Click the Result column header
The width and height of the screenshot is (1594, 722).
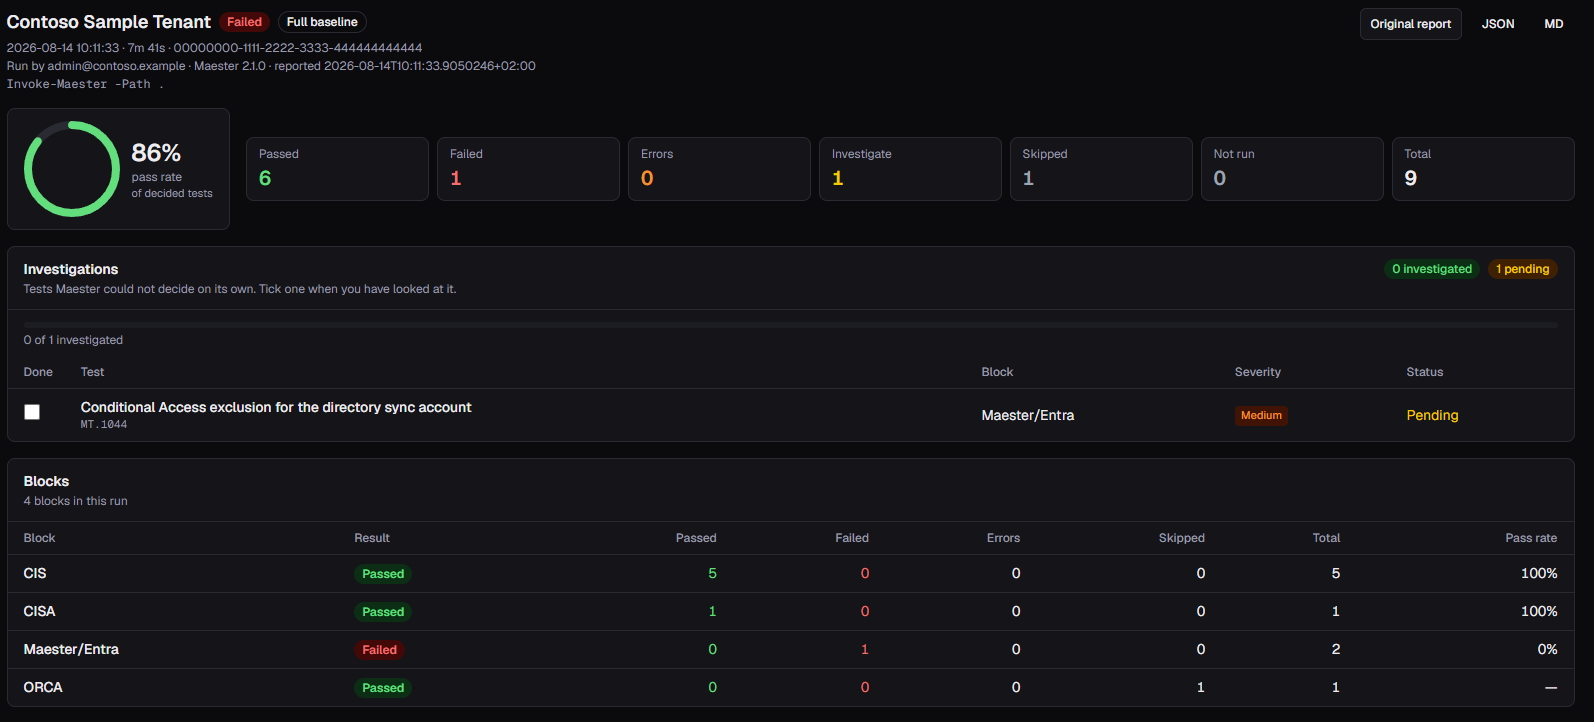[372, 538]
